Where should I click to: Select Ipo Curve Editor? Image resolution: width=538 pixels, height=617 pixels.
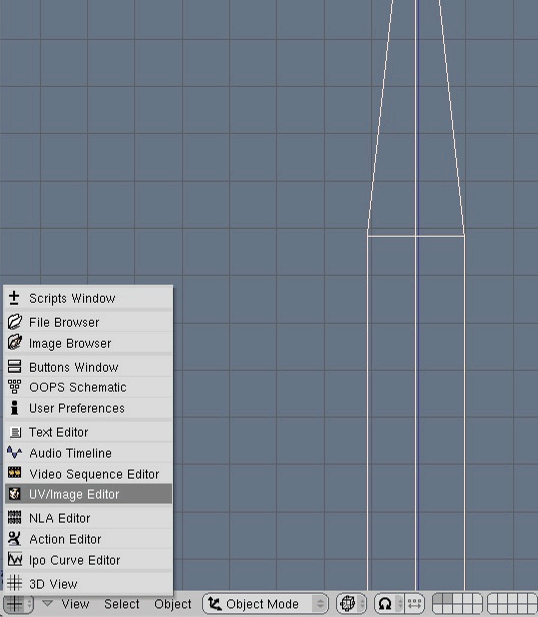(x=88, y=560)
